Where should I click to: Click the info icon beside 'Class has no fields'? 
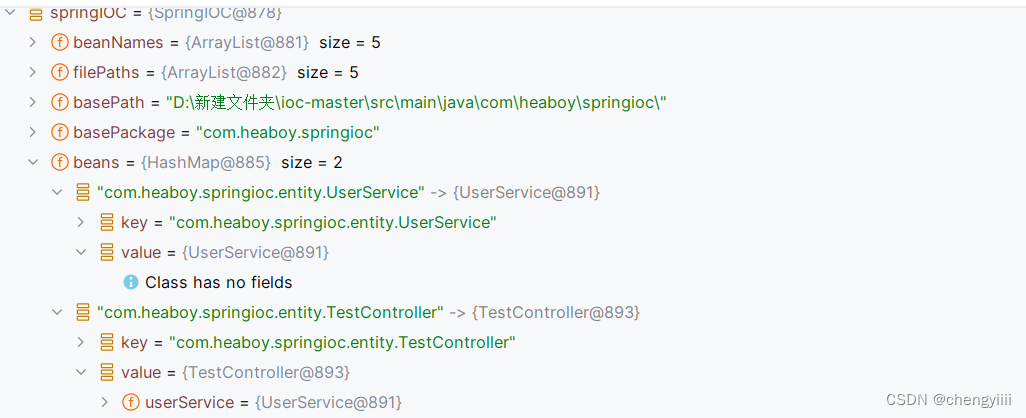(131, 282)
